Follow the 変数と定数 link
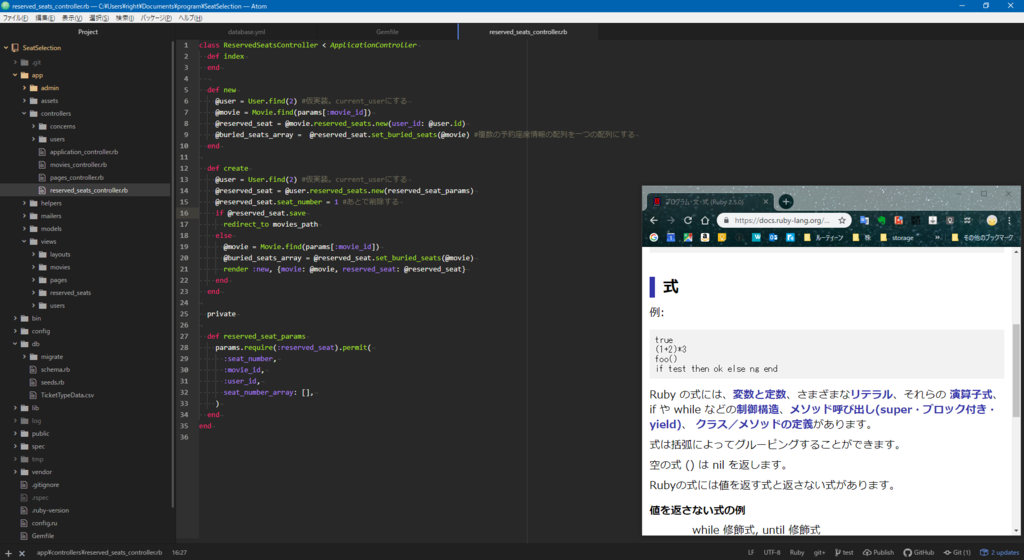 [x=759, y=394]
